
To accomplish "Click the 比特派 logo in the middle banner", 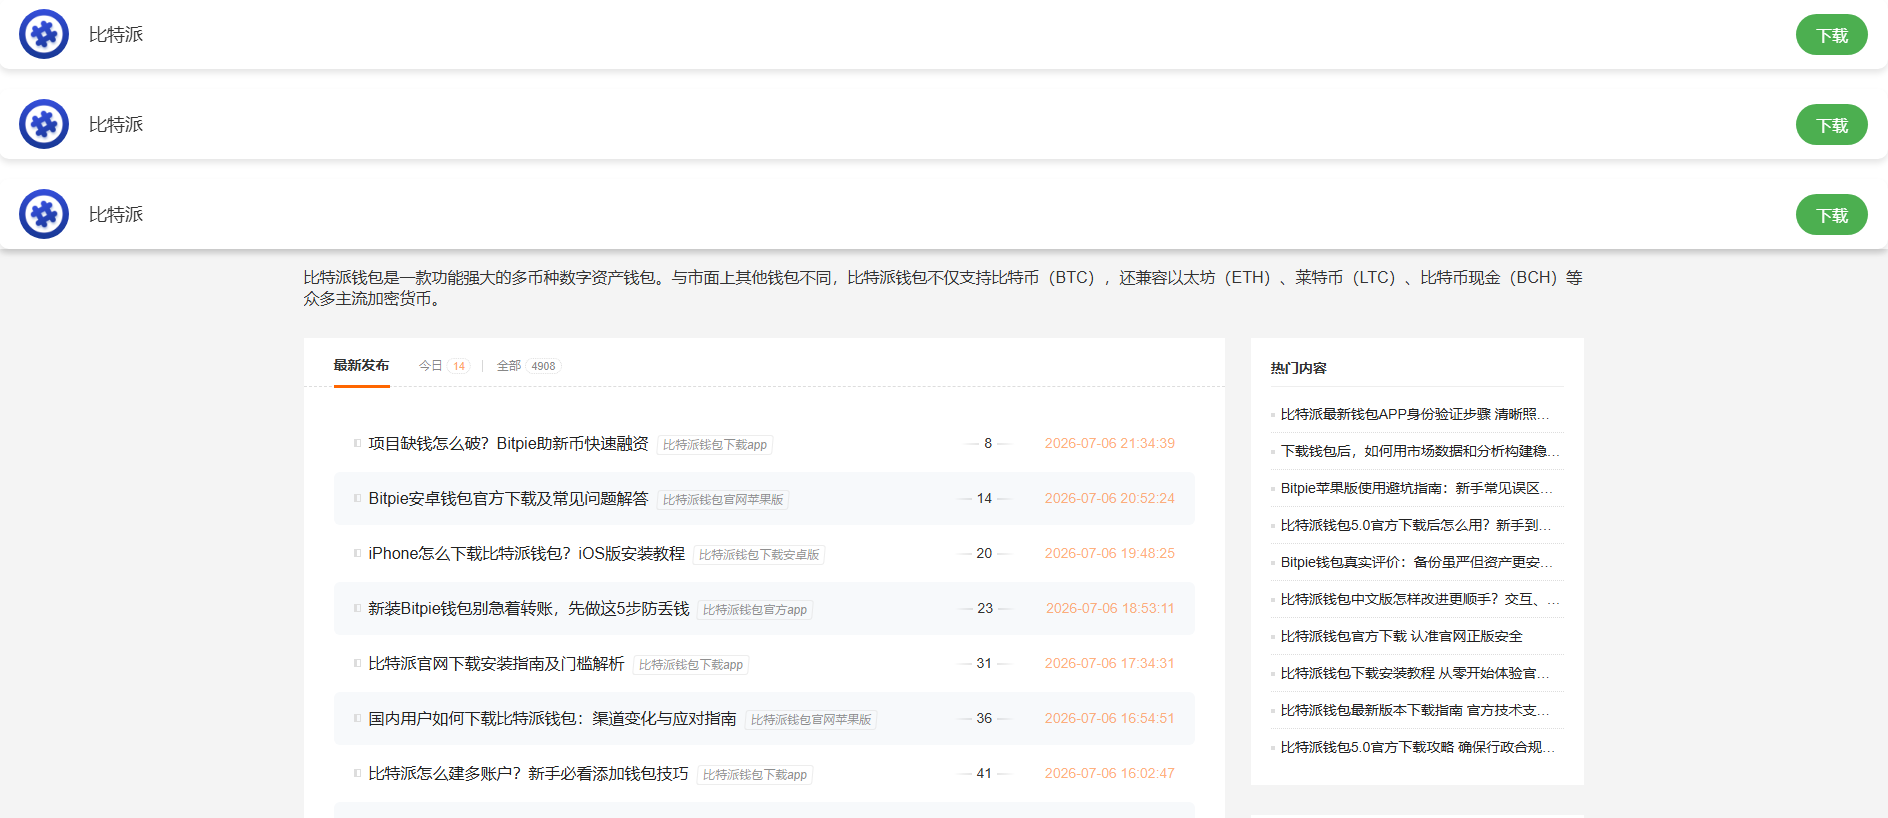I will click(x=44, y=124).
